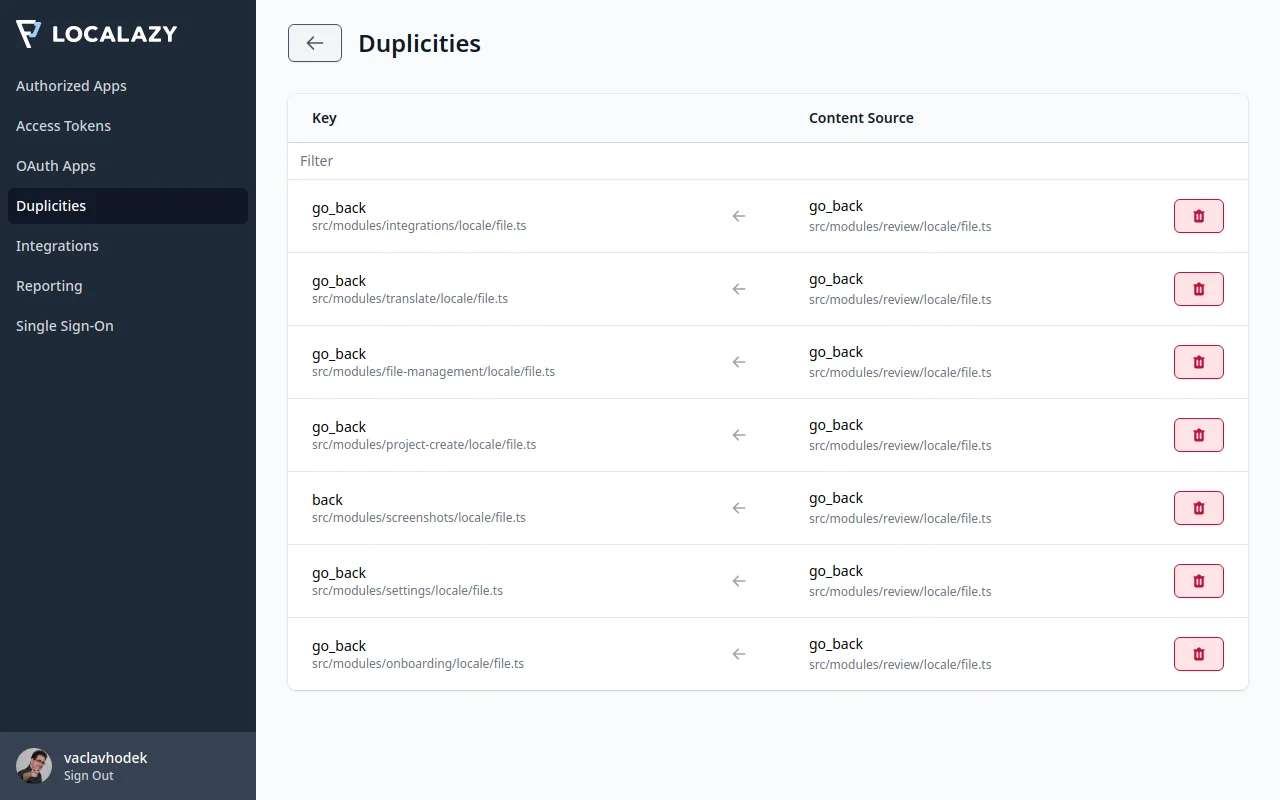Click the back arrow next to Duplicities heading
Image resolution: width=1280 pixels, height=800 pixels.
tap(314, 43)
